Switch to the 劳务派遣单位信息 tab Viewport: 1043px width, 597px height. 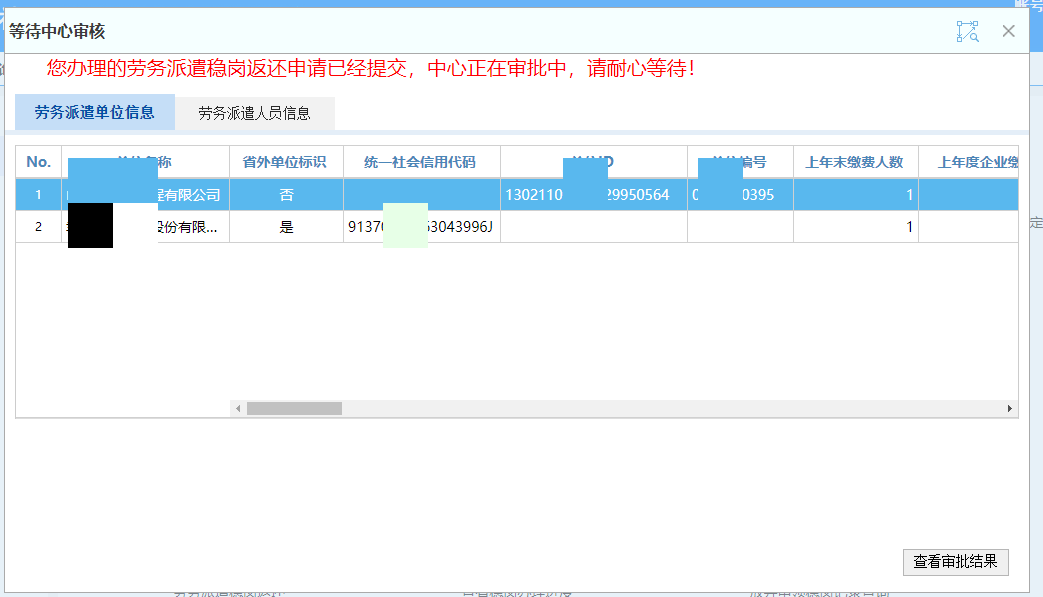click(x=95, y=113)
